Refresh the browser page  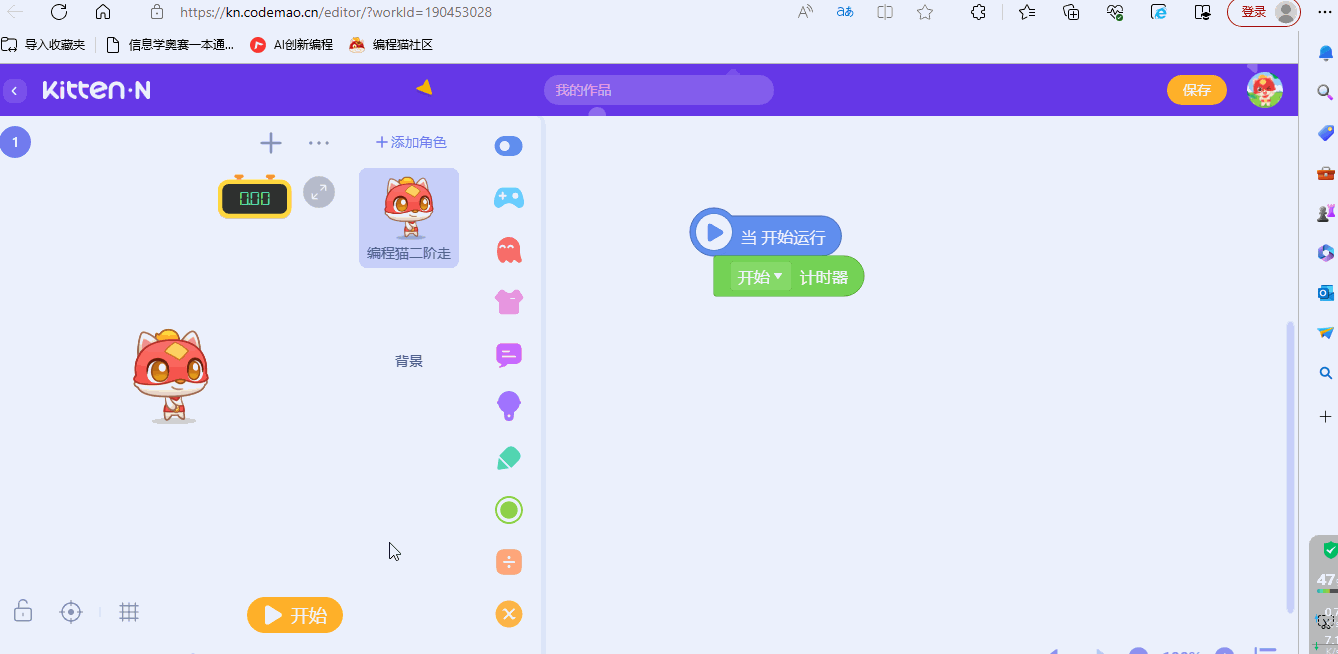coord(59,12)
